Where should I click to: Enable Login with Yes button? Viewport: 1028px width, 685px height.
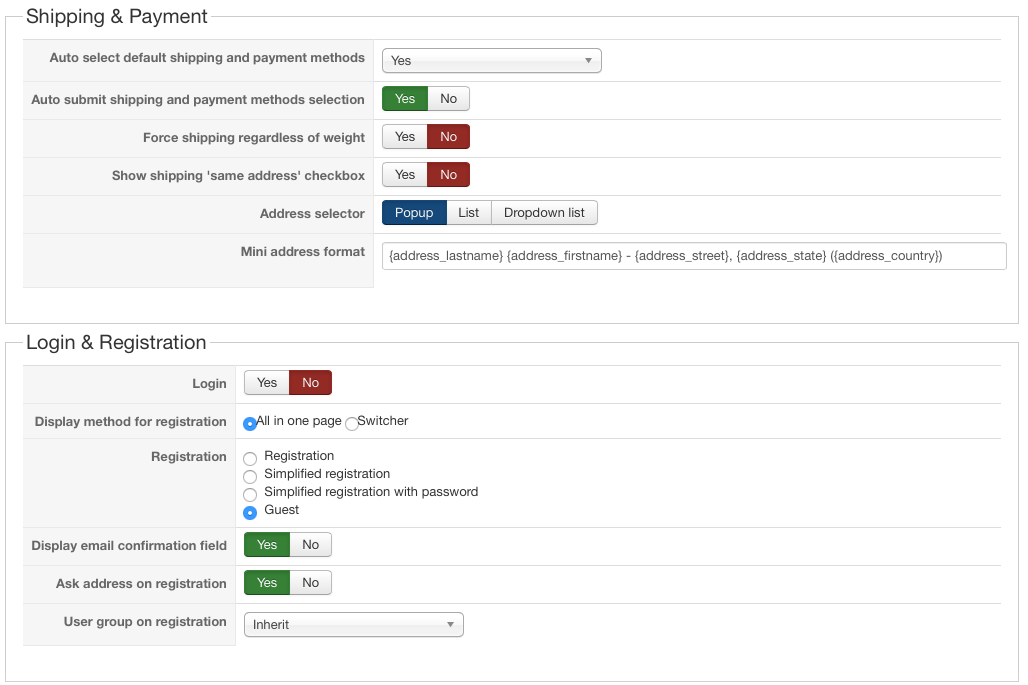click(x=266, y=383)
